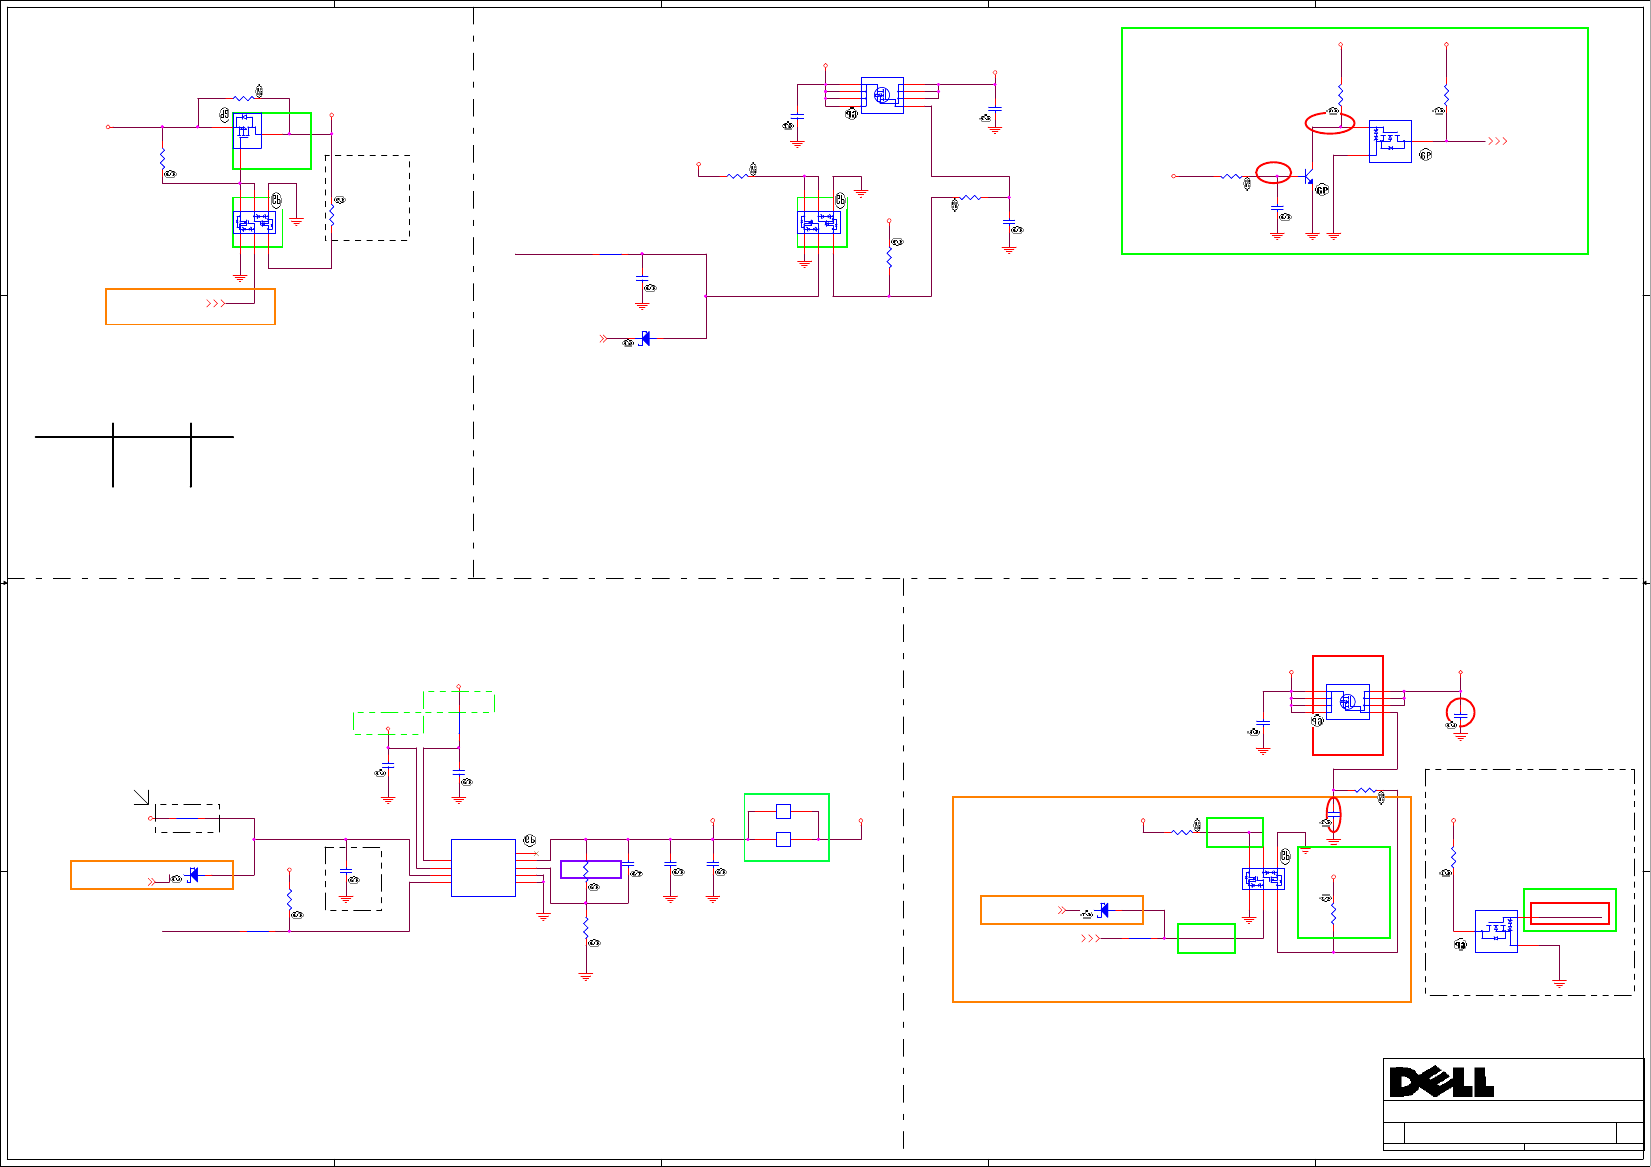Click the capacitor circled in red near ground
Viewport: 1651px width, 1167px height.
pyautogui.click(x=1460, y=714)
